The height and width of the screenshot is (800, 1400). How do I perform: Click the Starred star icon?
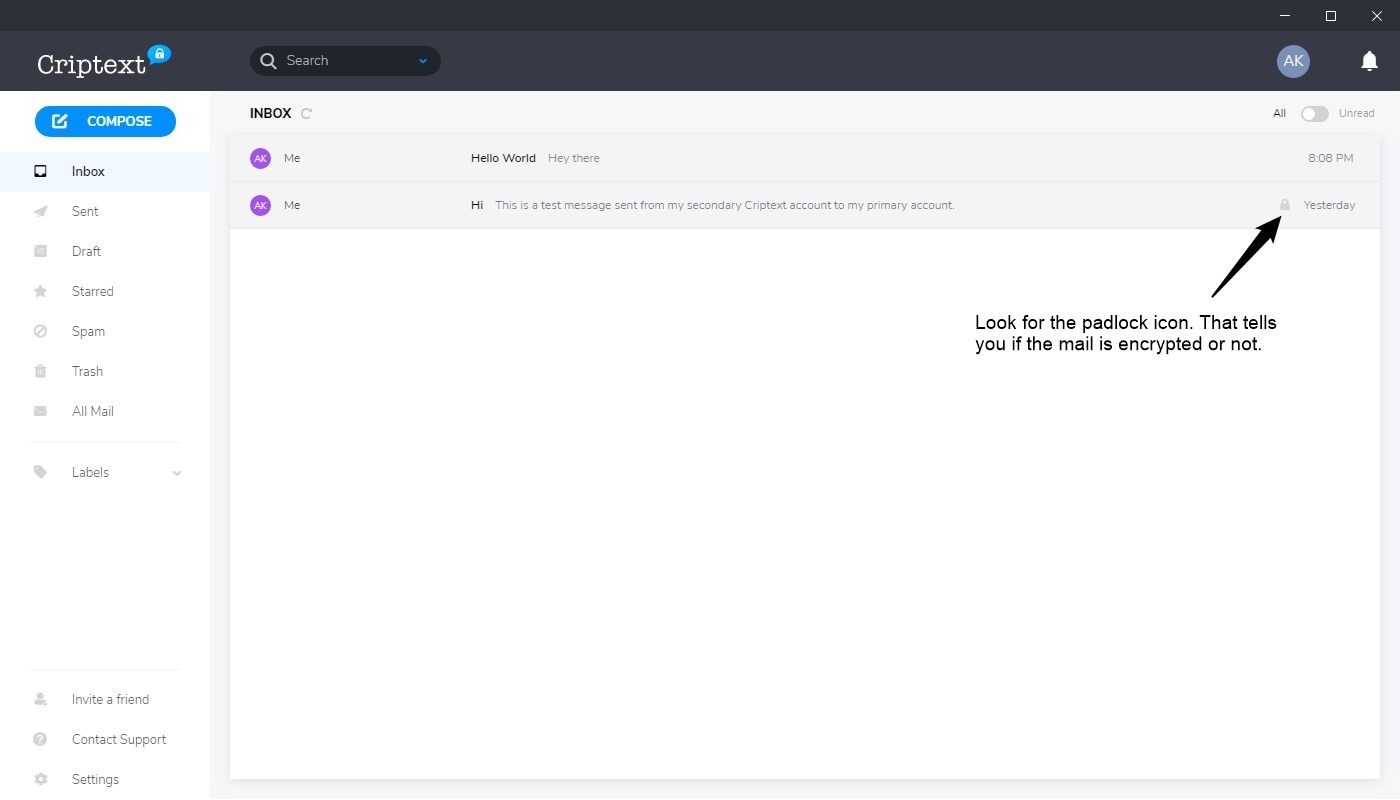tap(40, 291)
